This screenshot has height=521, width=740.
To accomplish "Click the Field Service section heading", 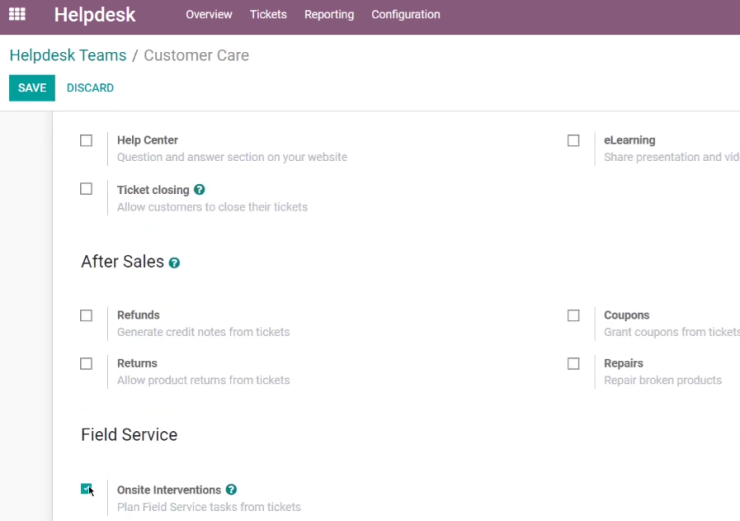I will click(x=129, y=435).
